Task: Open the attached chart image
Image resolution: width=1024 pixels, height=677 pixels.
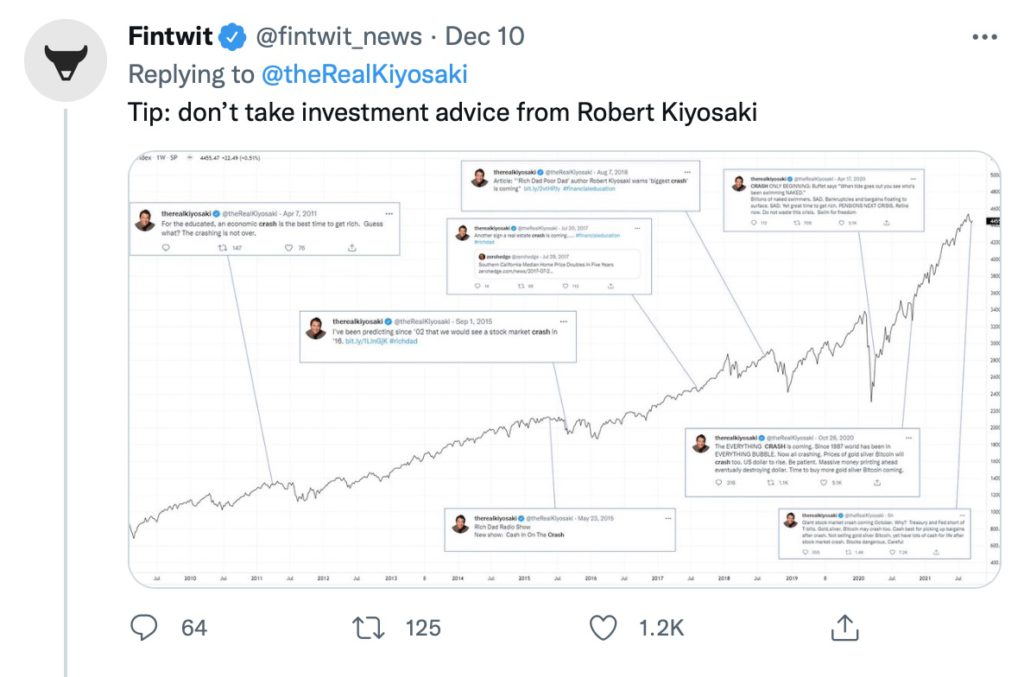Action: (564, 370)
